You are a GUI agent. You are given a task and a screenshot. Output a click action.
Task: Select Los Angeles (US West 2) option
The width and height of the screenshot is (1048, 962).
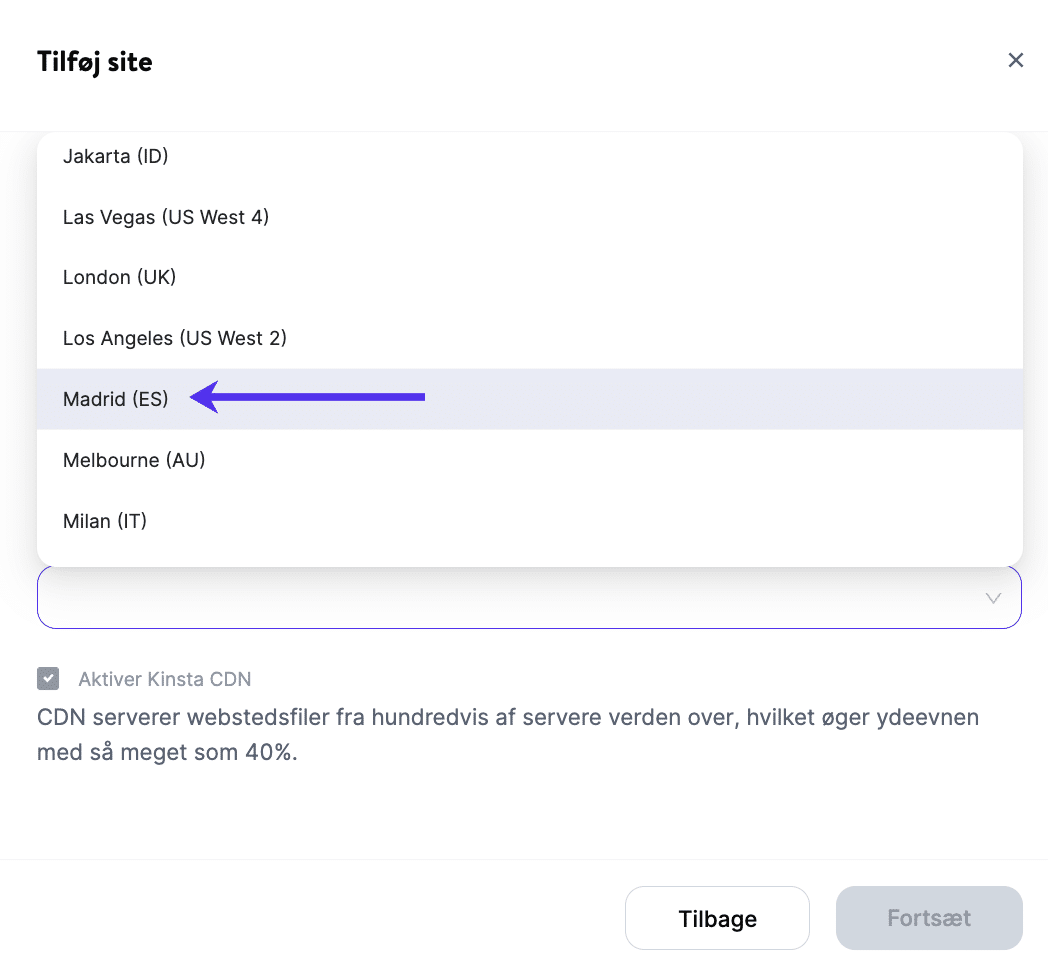coord(175,339)
